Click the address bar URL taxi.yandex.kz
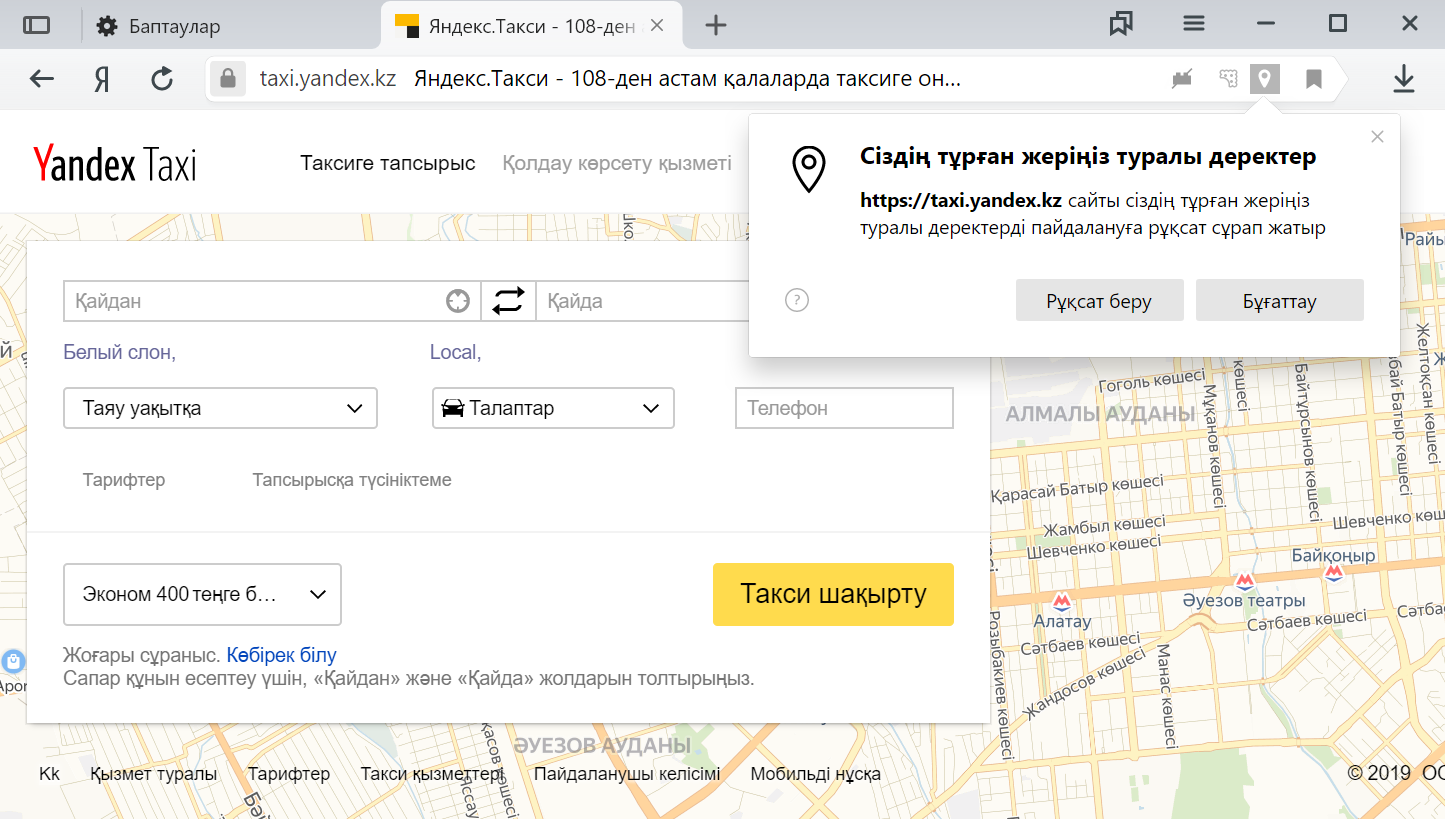Viewport: 1445px width, 819px height. [328, 79]
